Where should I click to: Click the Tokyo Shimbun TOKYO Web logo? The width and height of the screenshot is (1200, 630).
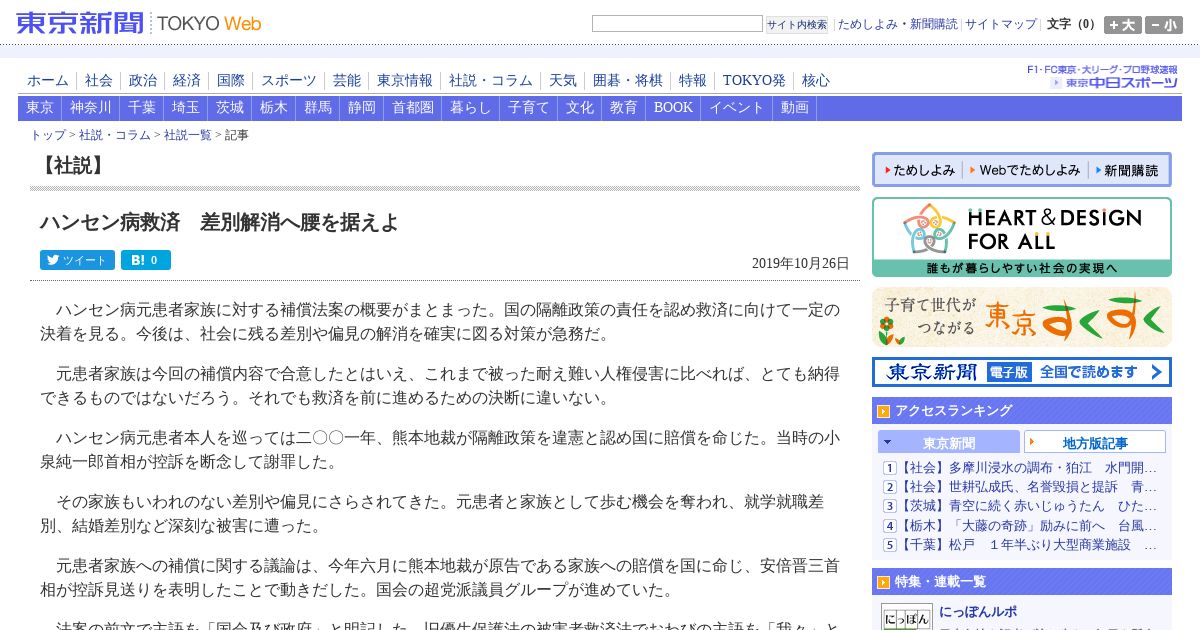139,23
